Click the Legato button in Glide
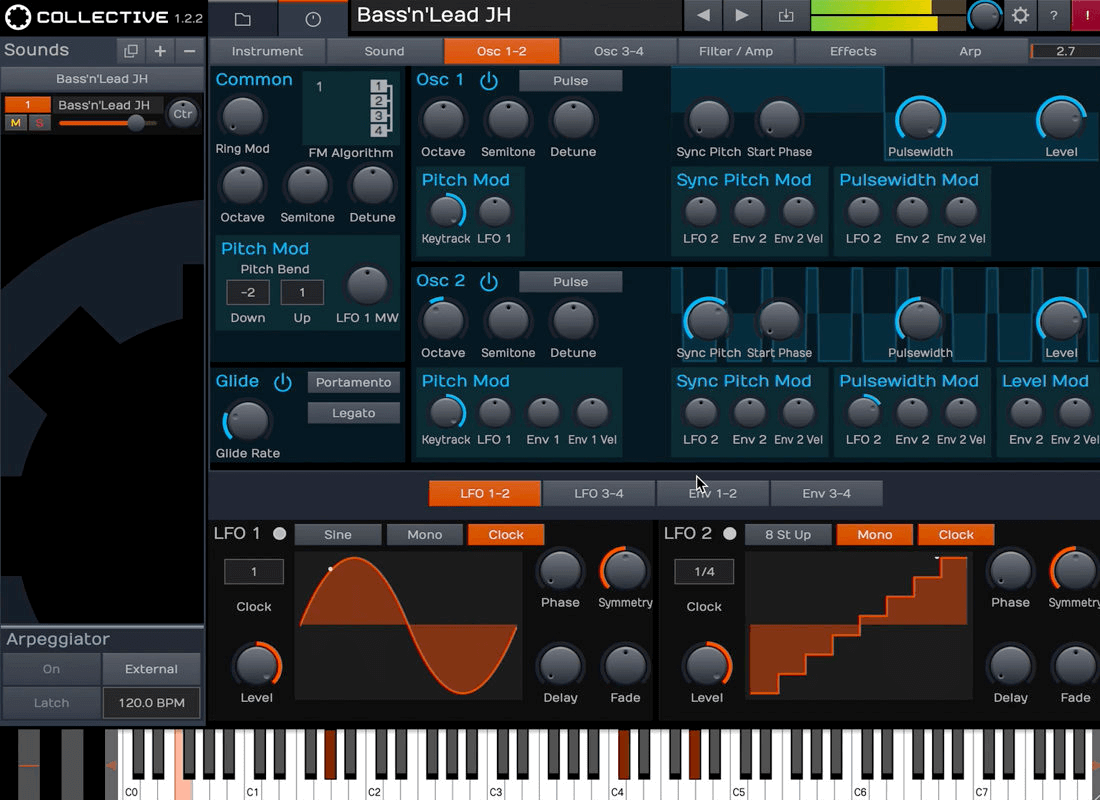This screenshot has height=800, width=1100. 353,413
